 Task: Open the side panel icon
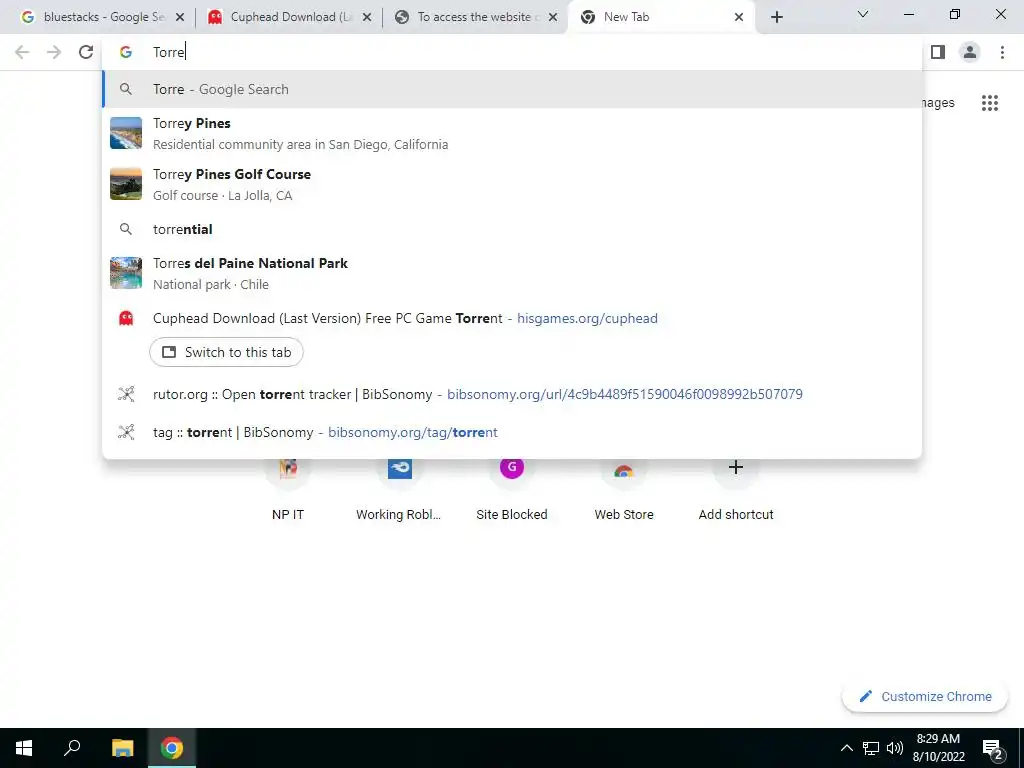point(938,52)
